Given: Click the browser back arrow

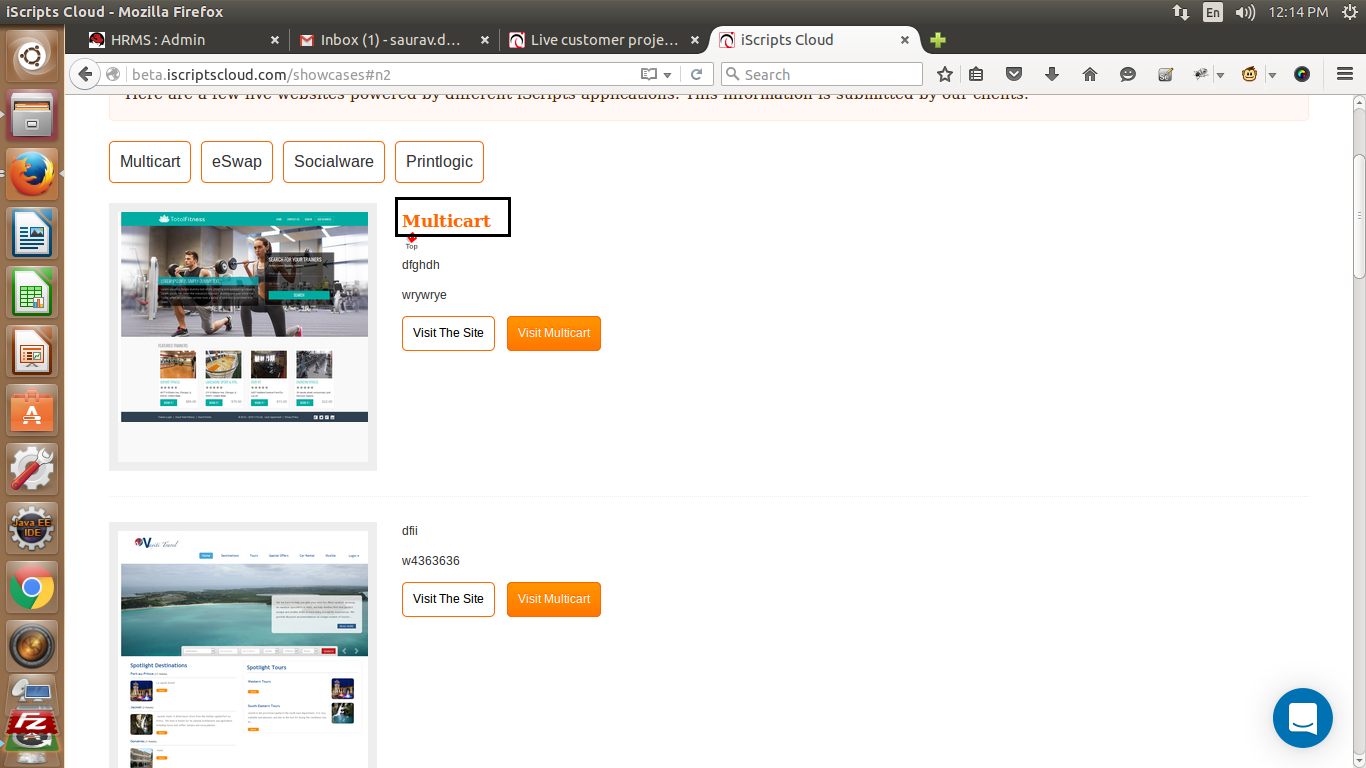Looking at the screenshot, I should [x=84, y=74].
